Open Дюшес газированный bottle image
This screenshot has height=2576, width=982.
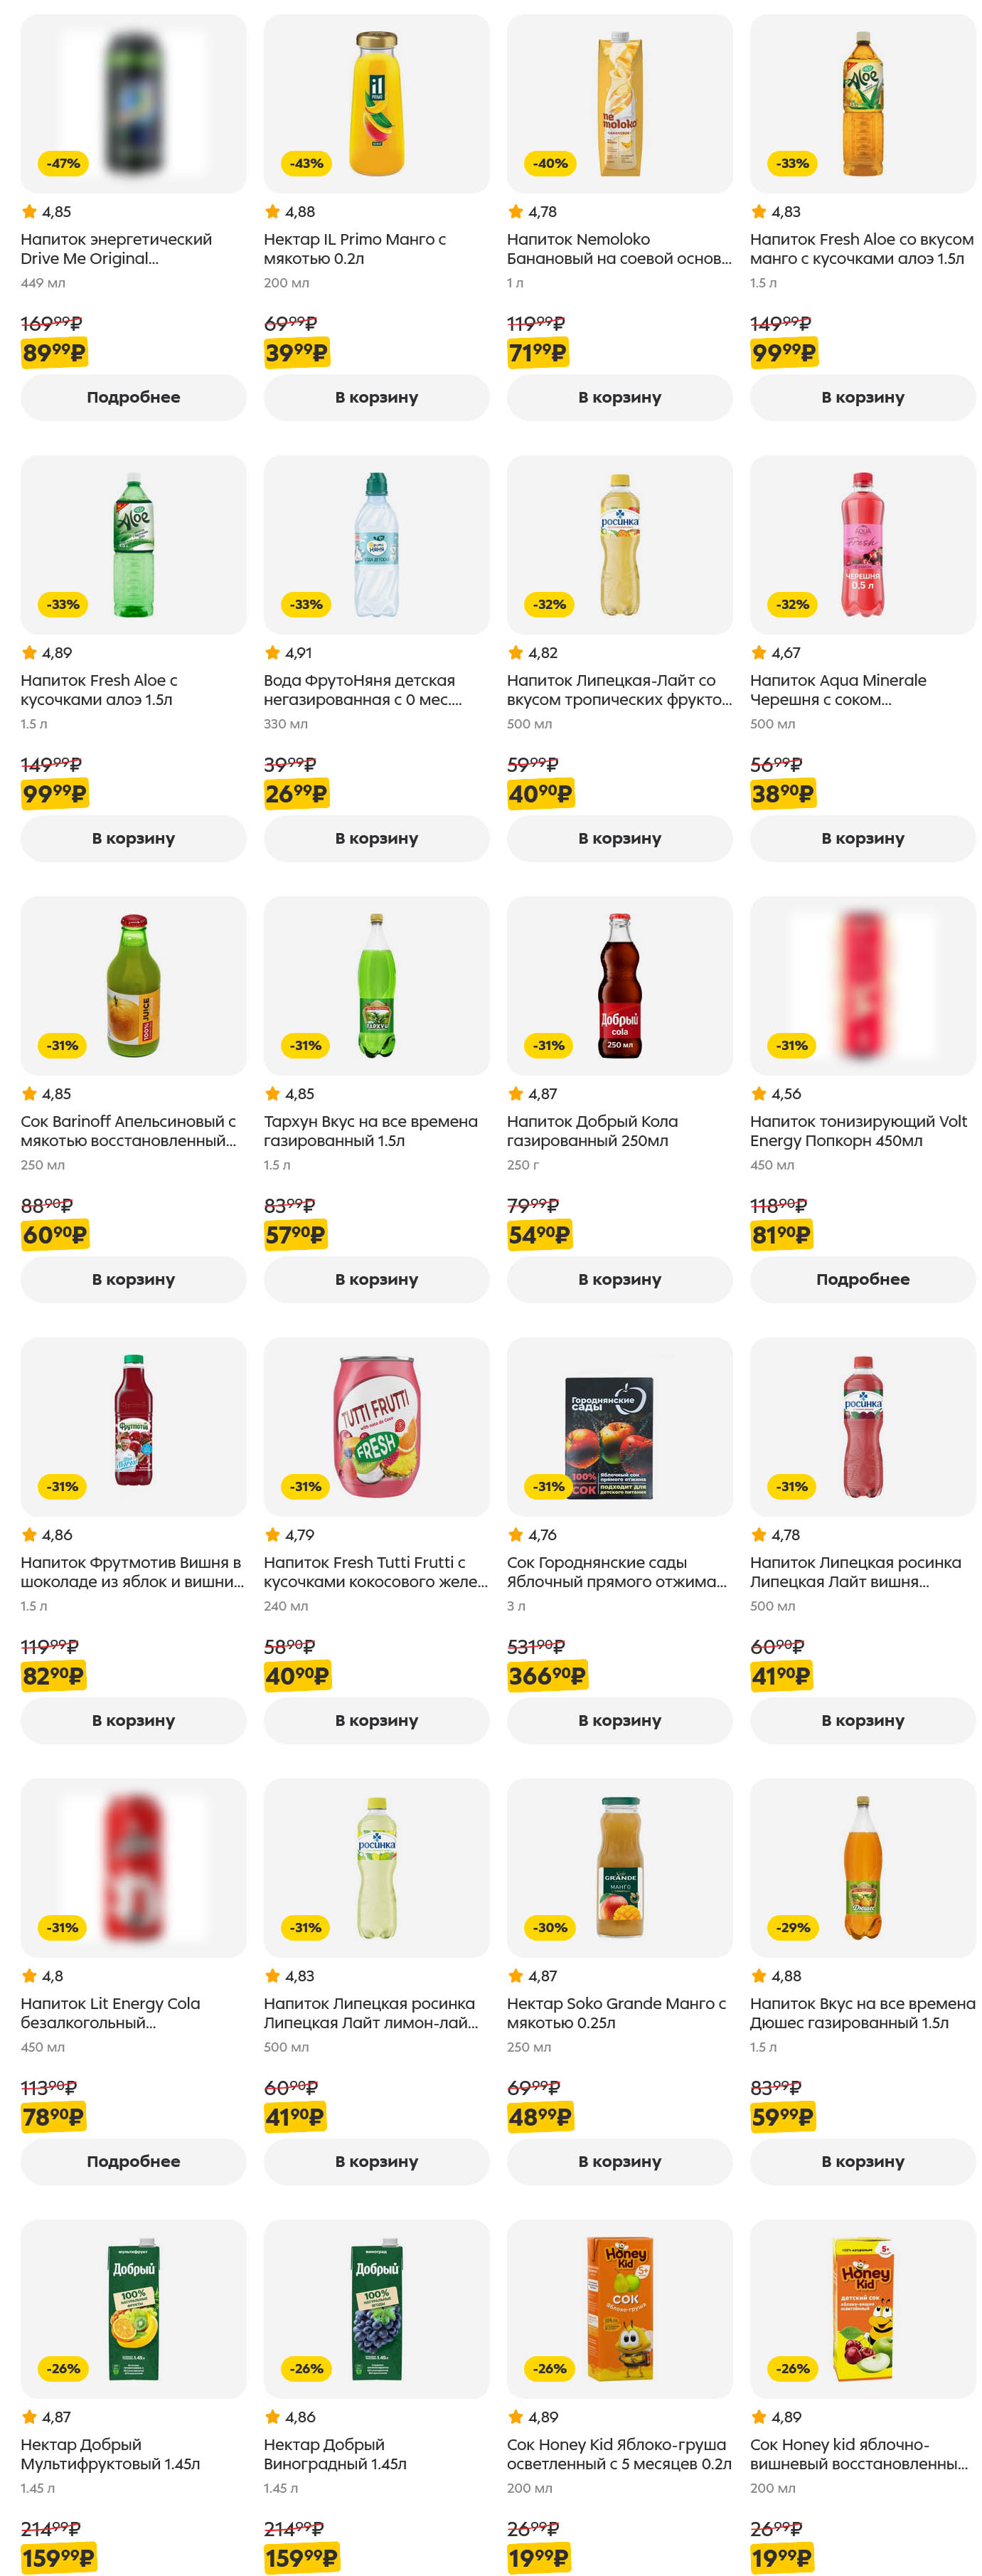pyautogui.click(x=862, y=1868)
